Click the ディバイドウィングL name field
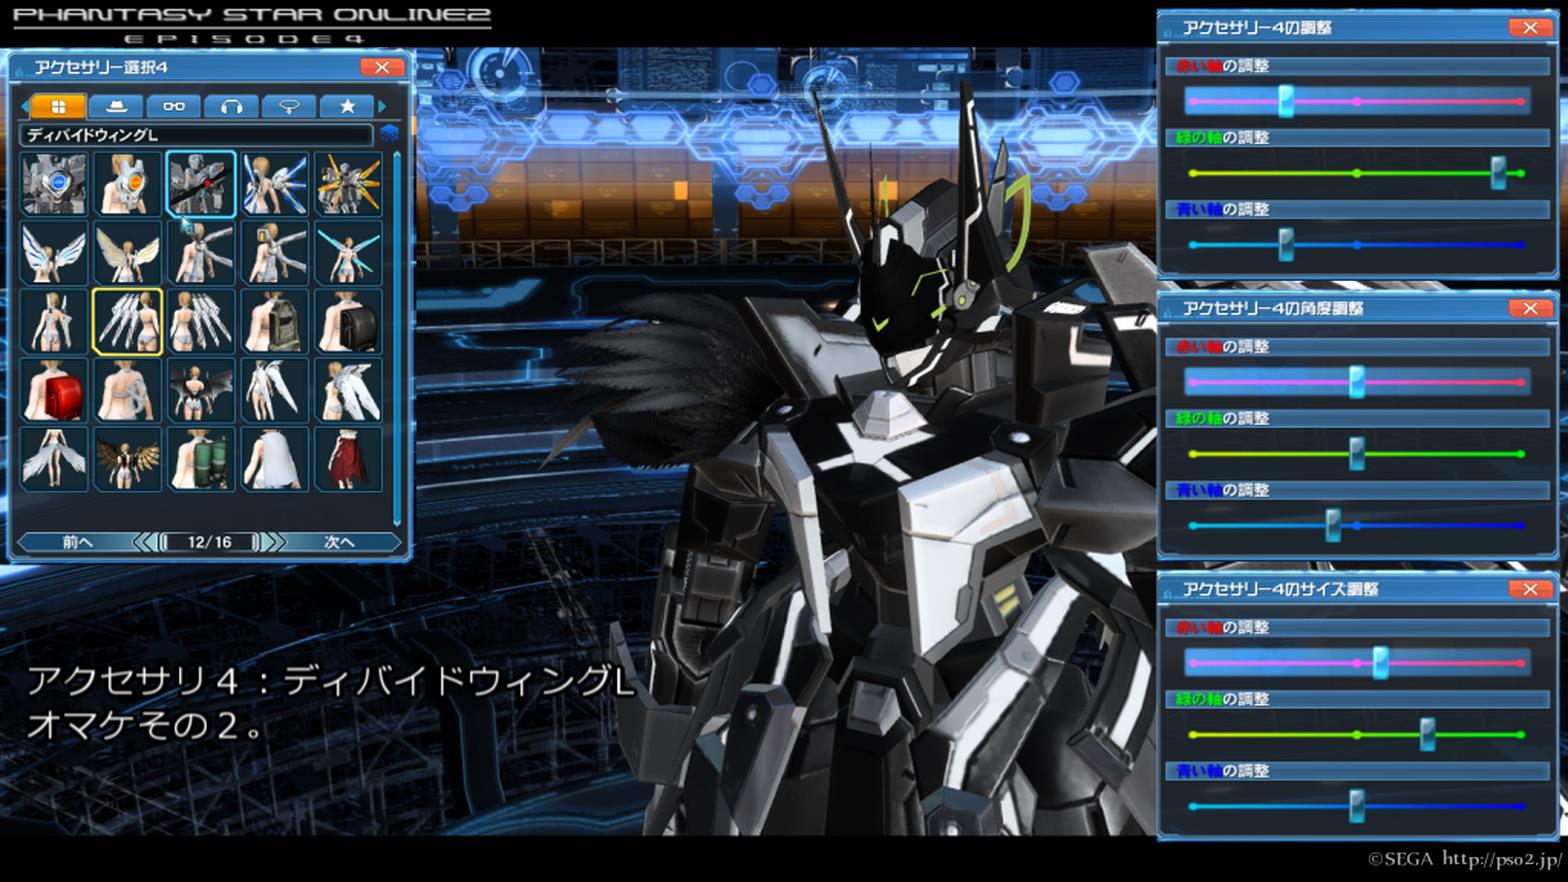Image resolution: width=1568 pixels, height=882 pixels. tap(196, 134)
